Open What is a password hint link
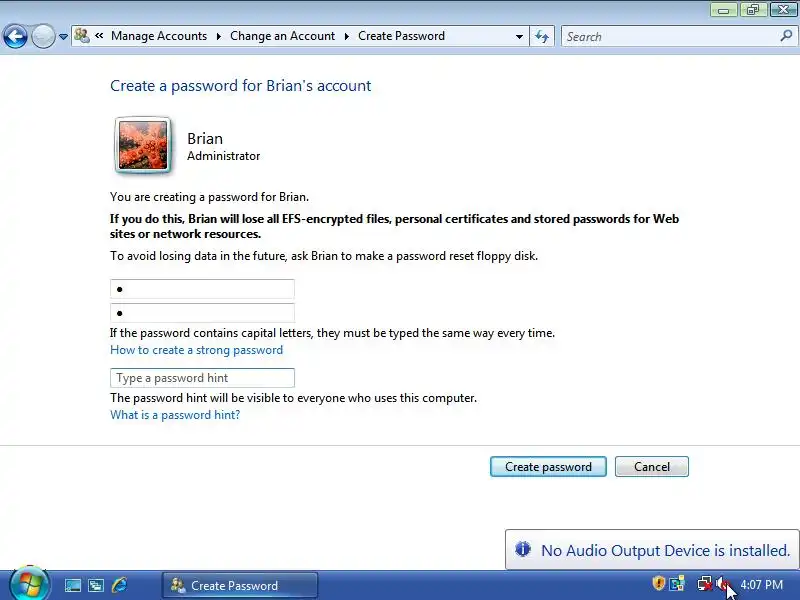800x600 pixels. (175, 415)
